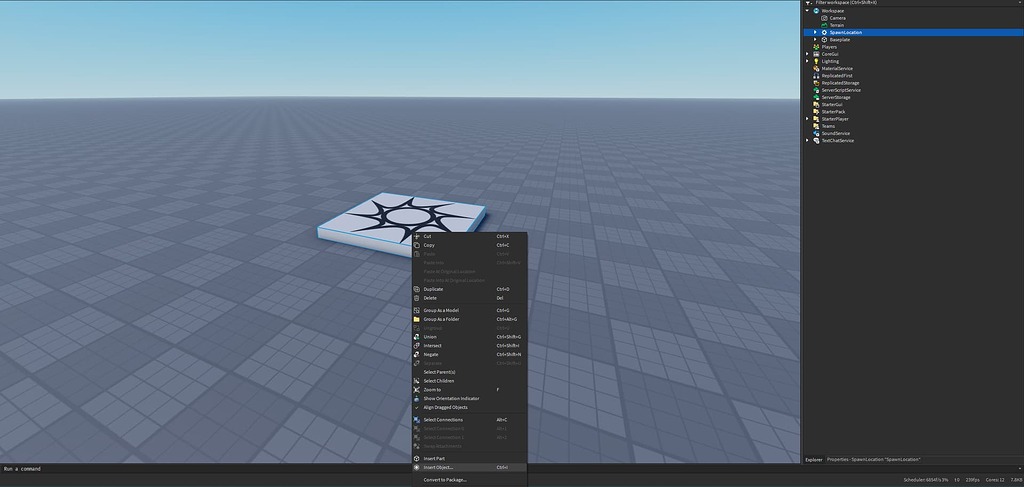Viewport: 1024px width, 487px height.
Task: Click the StarterPlayer icon
Action: pos(816,119)
